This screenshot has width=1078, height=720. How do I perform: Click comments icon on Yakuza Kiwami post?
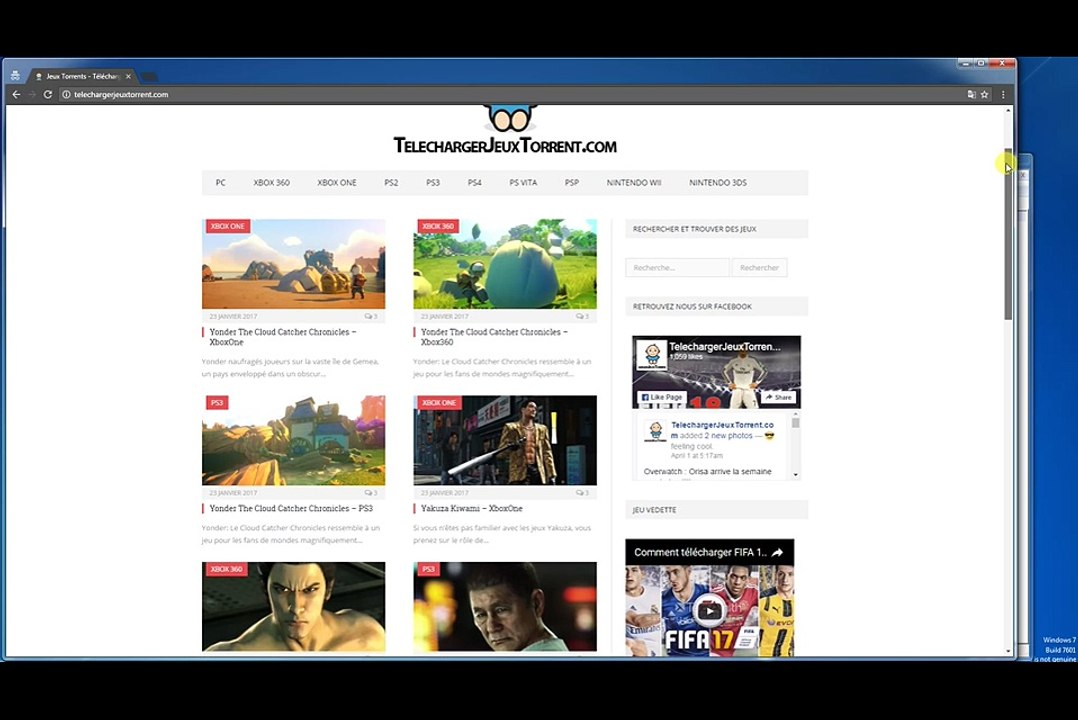tap(582, 493)
